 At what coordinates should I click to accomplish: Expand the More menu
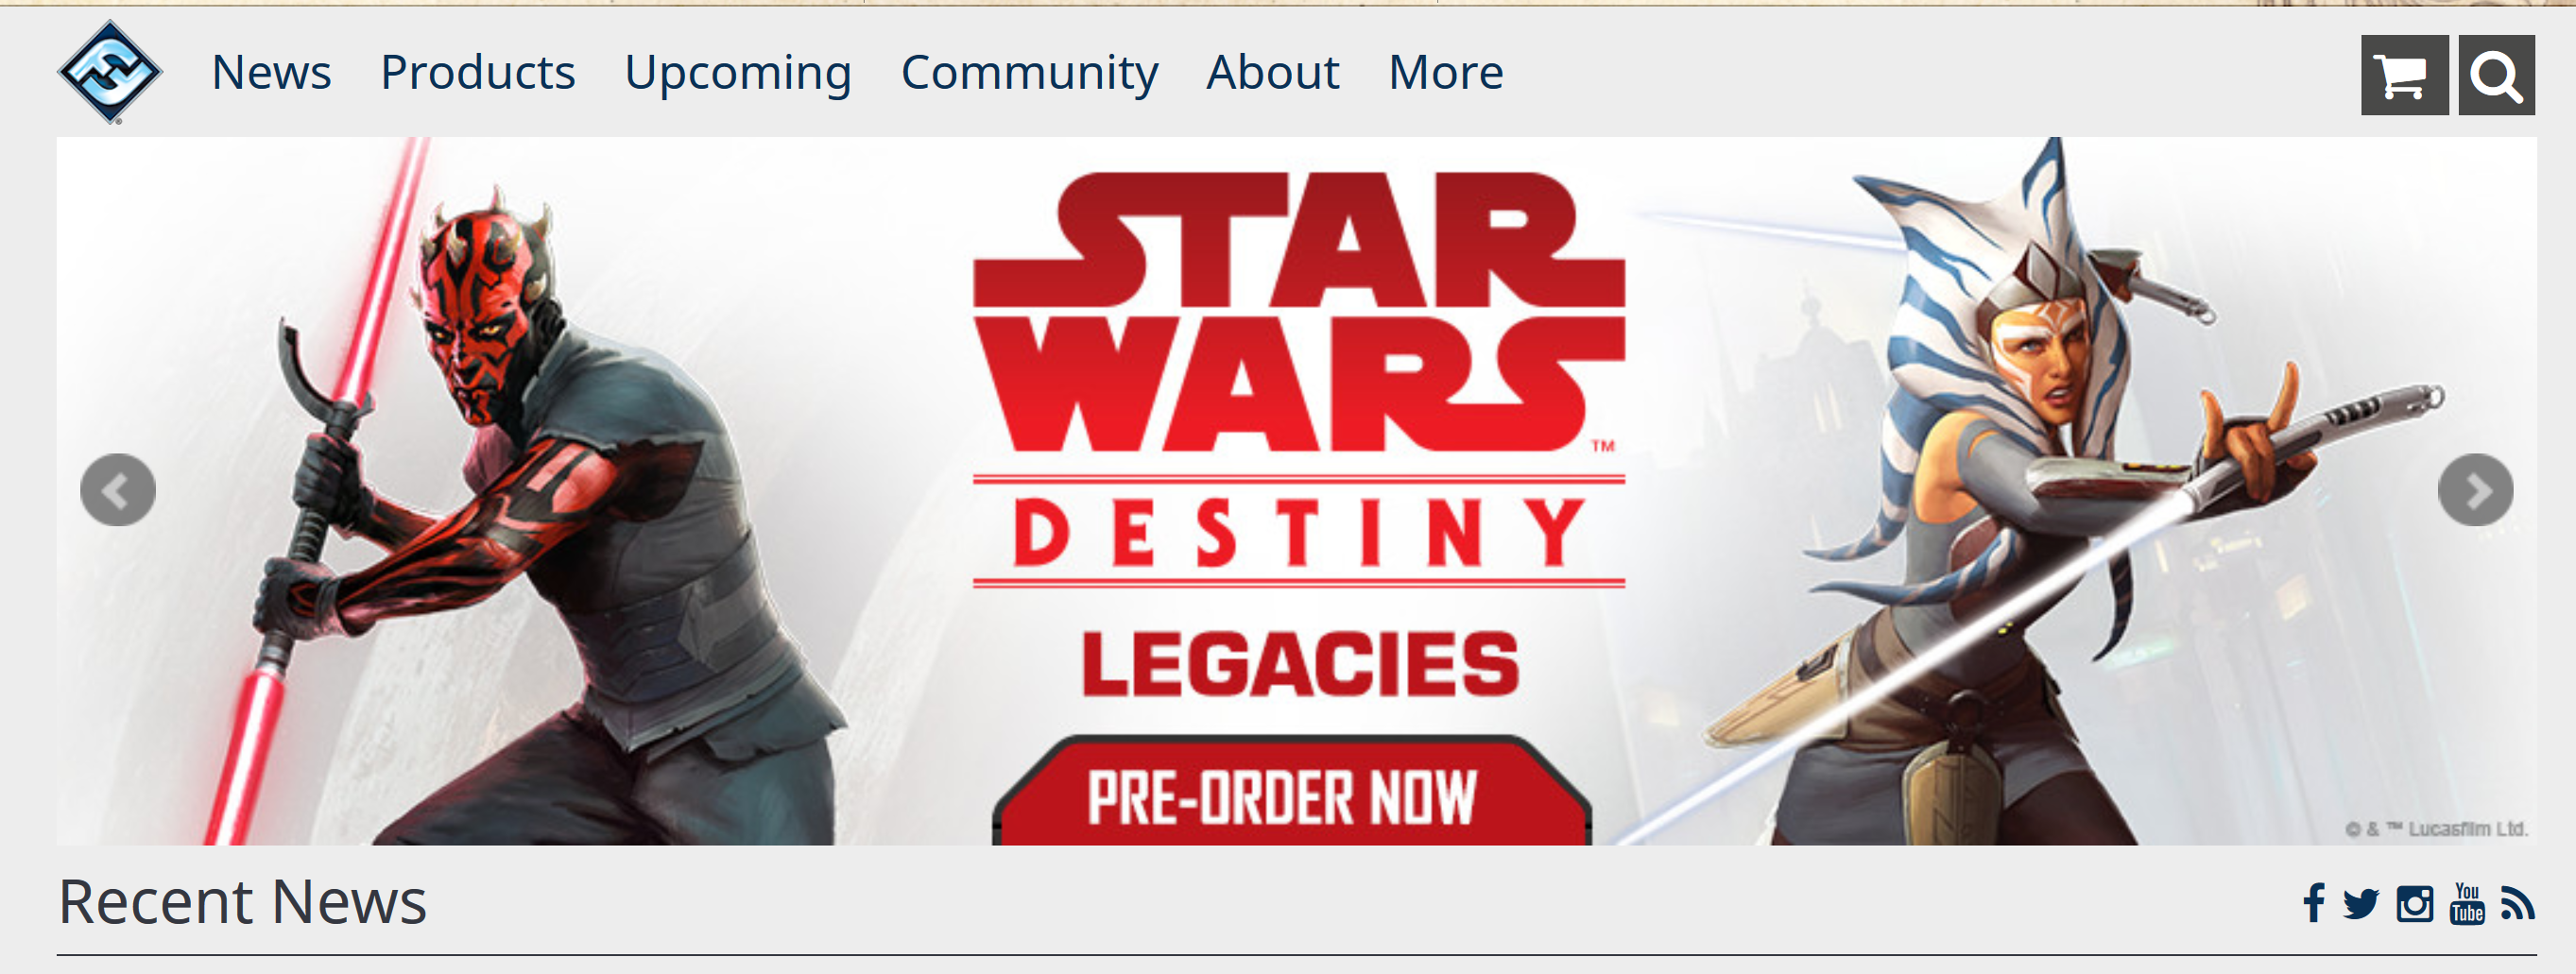point(1446,72)
